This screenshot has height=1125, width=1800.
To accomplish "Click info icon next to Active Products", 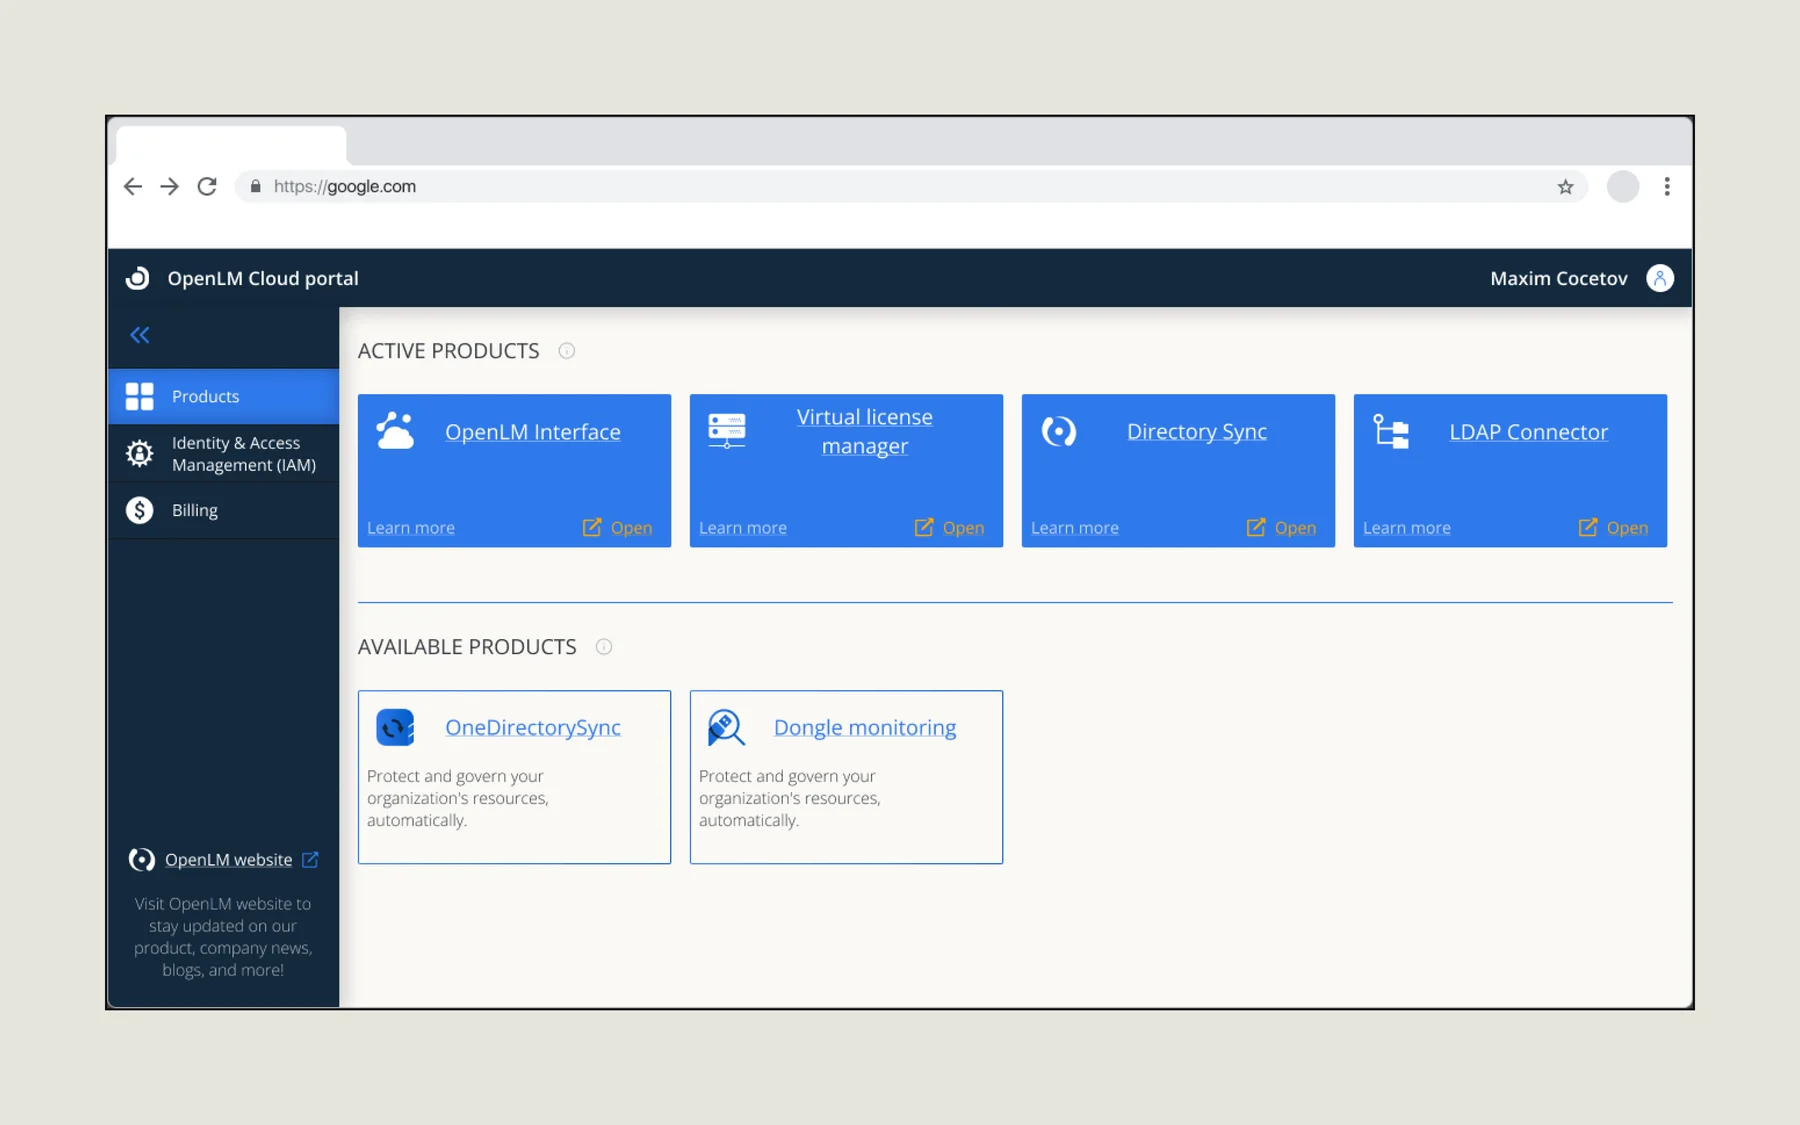I will (x=566, y=351).
